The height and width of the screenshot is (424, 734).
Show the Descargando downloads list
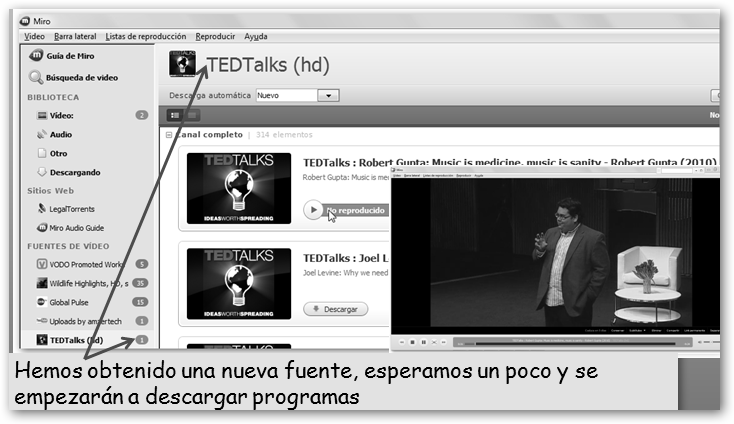tap(74, 172)
